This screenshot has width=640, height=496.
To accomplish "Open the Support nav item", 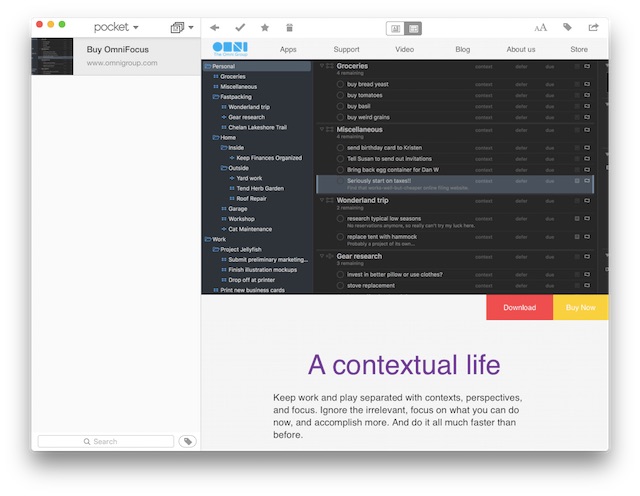I will [x=347, y=49].
